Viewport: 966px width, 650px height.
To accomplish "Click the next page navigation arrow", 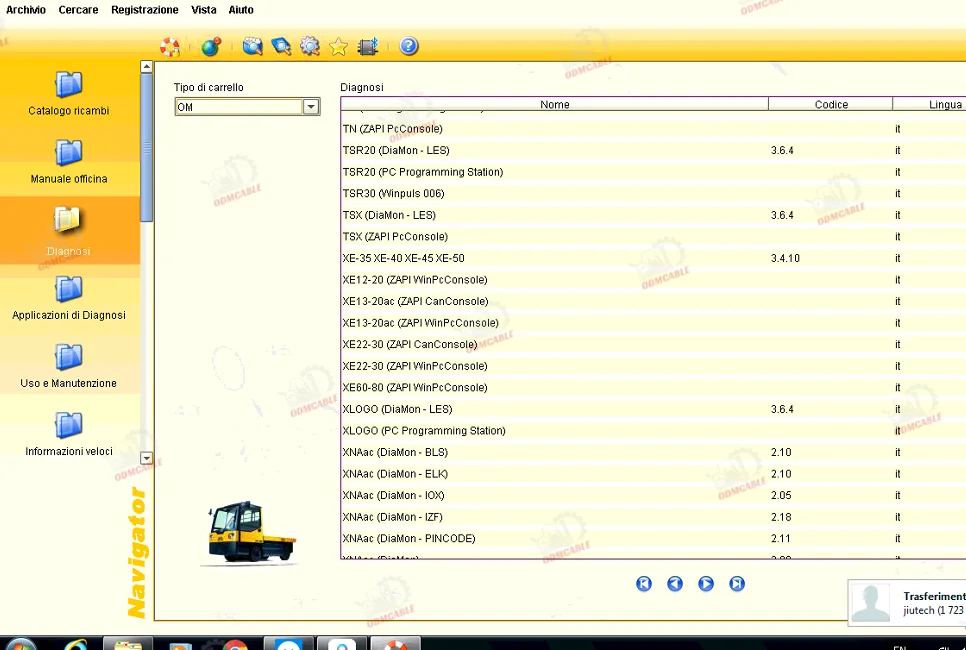I will [x=706, y=583].
